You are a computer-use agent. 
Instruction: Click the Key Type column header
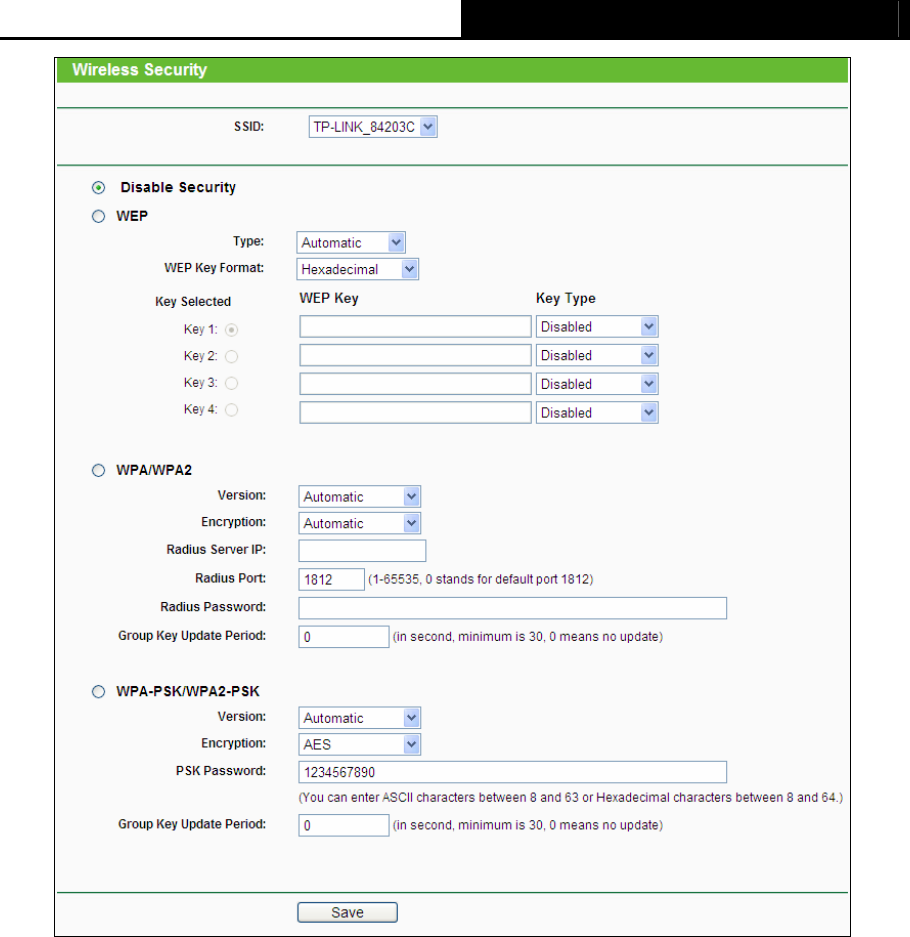pyautogui.click(x=566, y=298)
